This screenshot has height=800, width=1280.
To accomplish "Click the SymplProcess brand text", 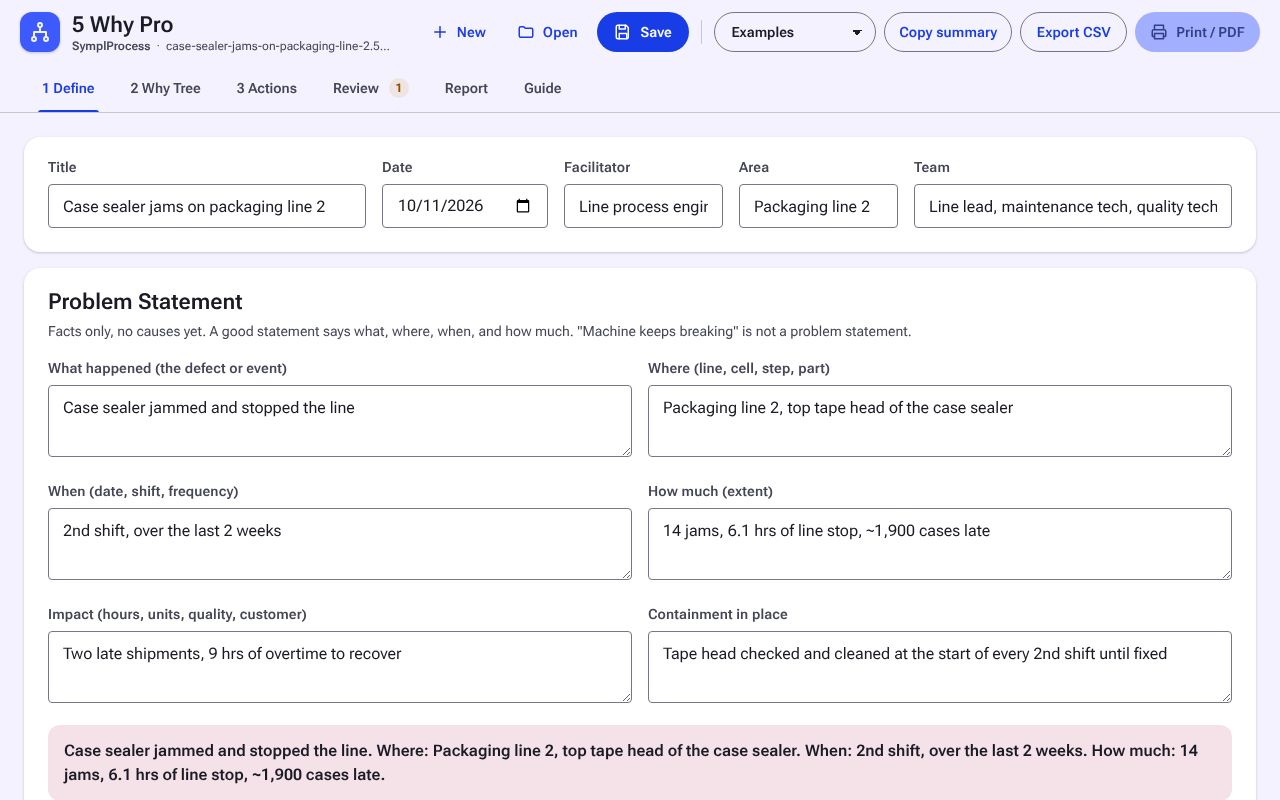I will click(x=111, y=46).
